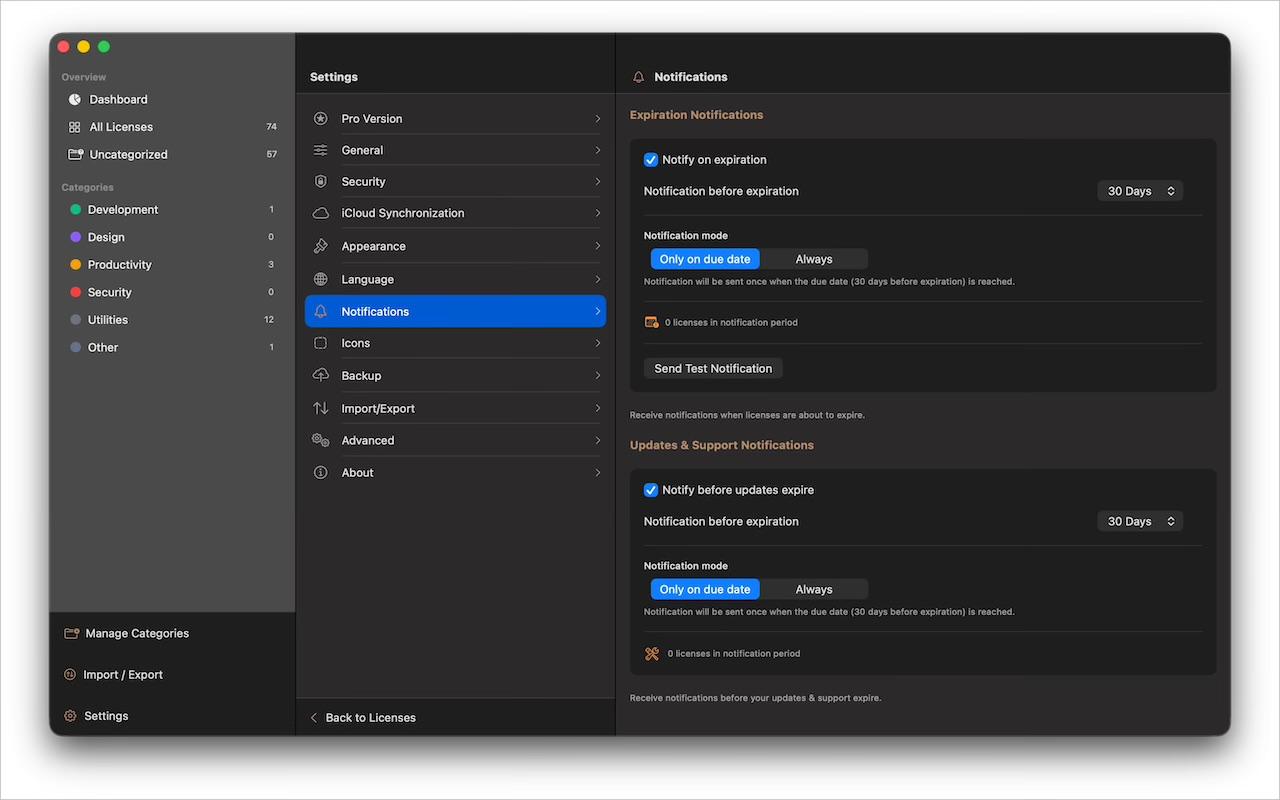Select the Other category
This screenshot has height=800, width=1280.
pos(172,348)
